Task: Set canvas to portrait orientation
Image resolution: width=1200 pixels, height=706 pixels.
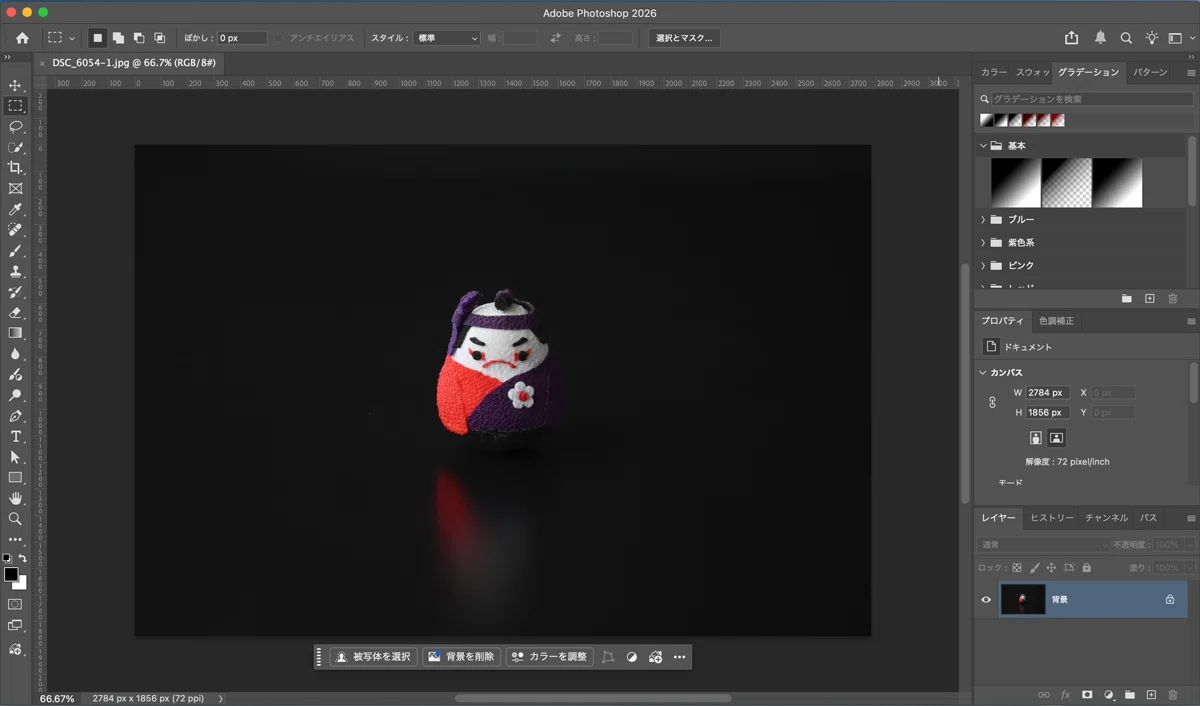Action: pyautogui.click(x=1036, y=437)
